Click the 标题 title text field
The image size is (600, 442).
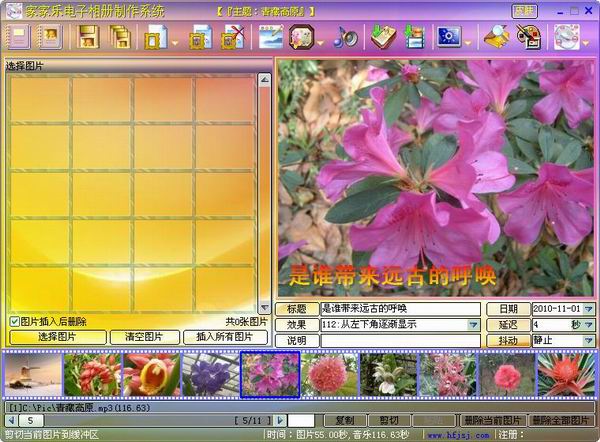click(400, 308)
